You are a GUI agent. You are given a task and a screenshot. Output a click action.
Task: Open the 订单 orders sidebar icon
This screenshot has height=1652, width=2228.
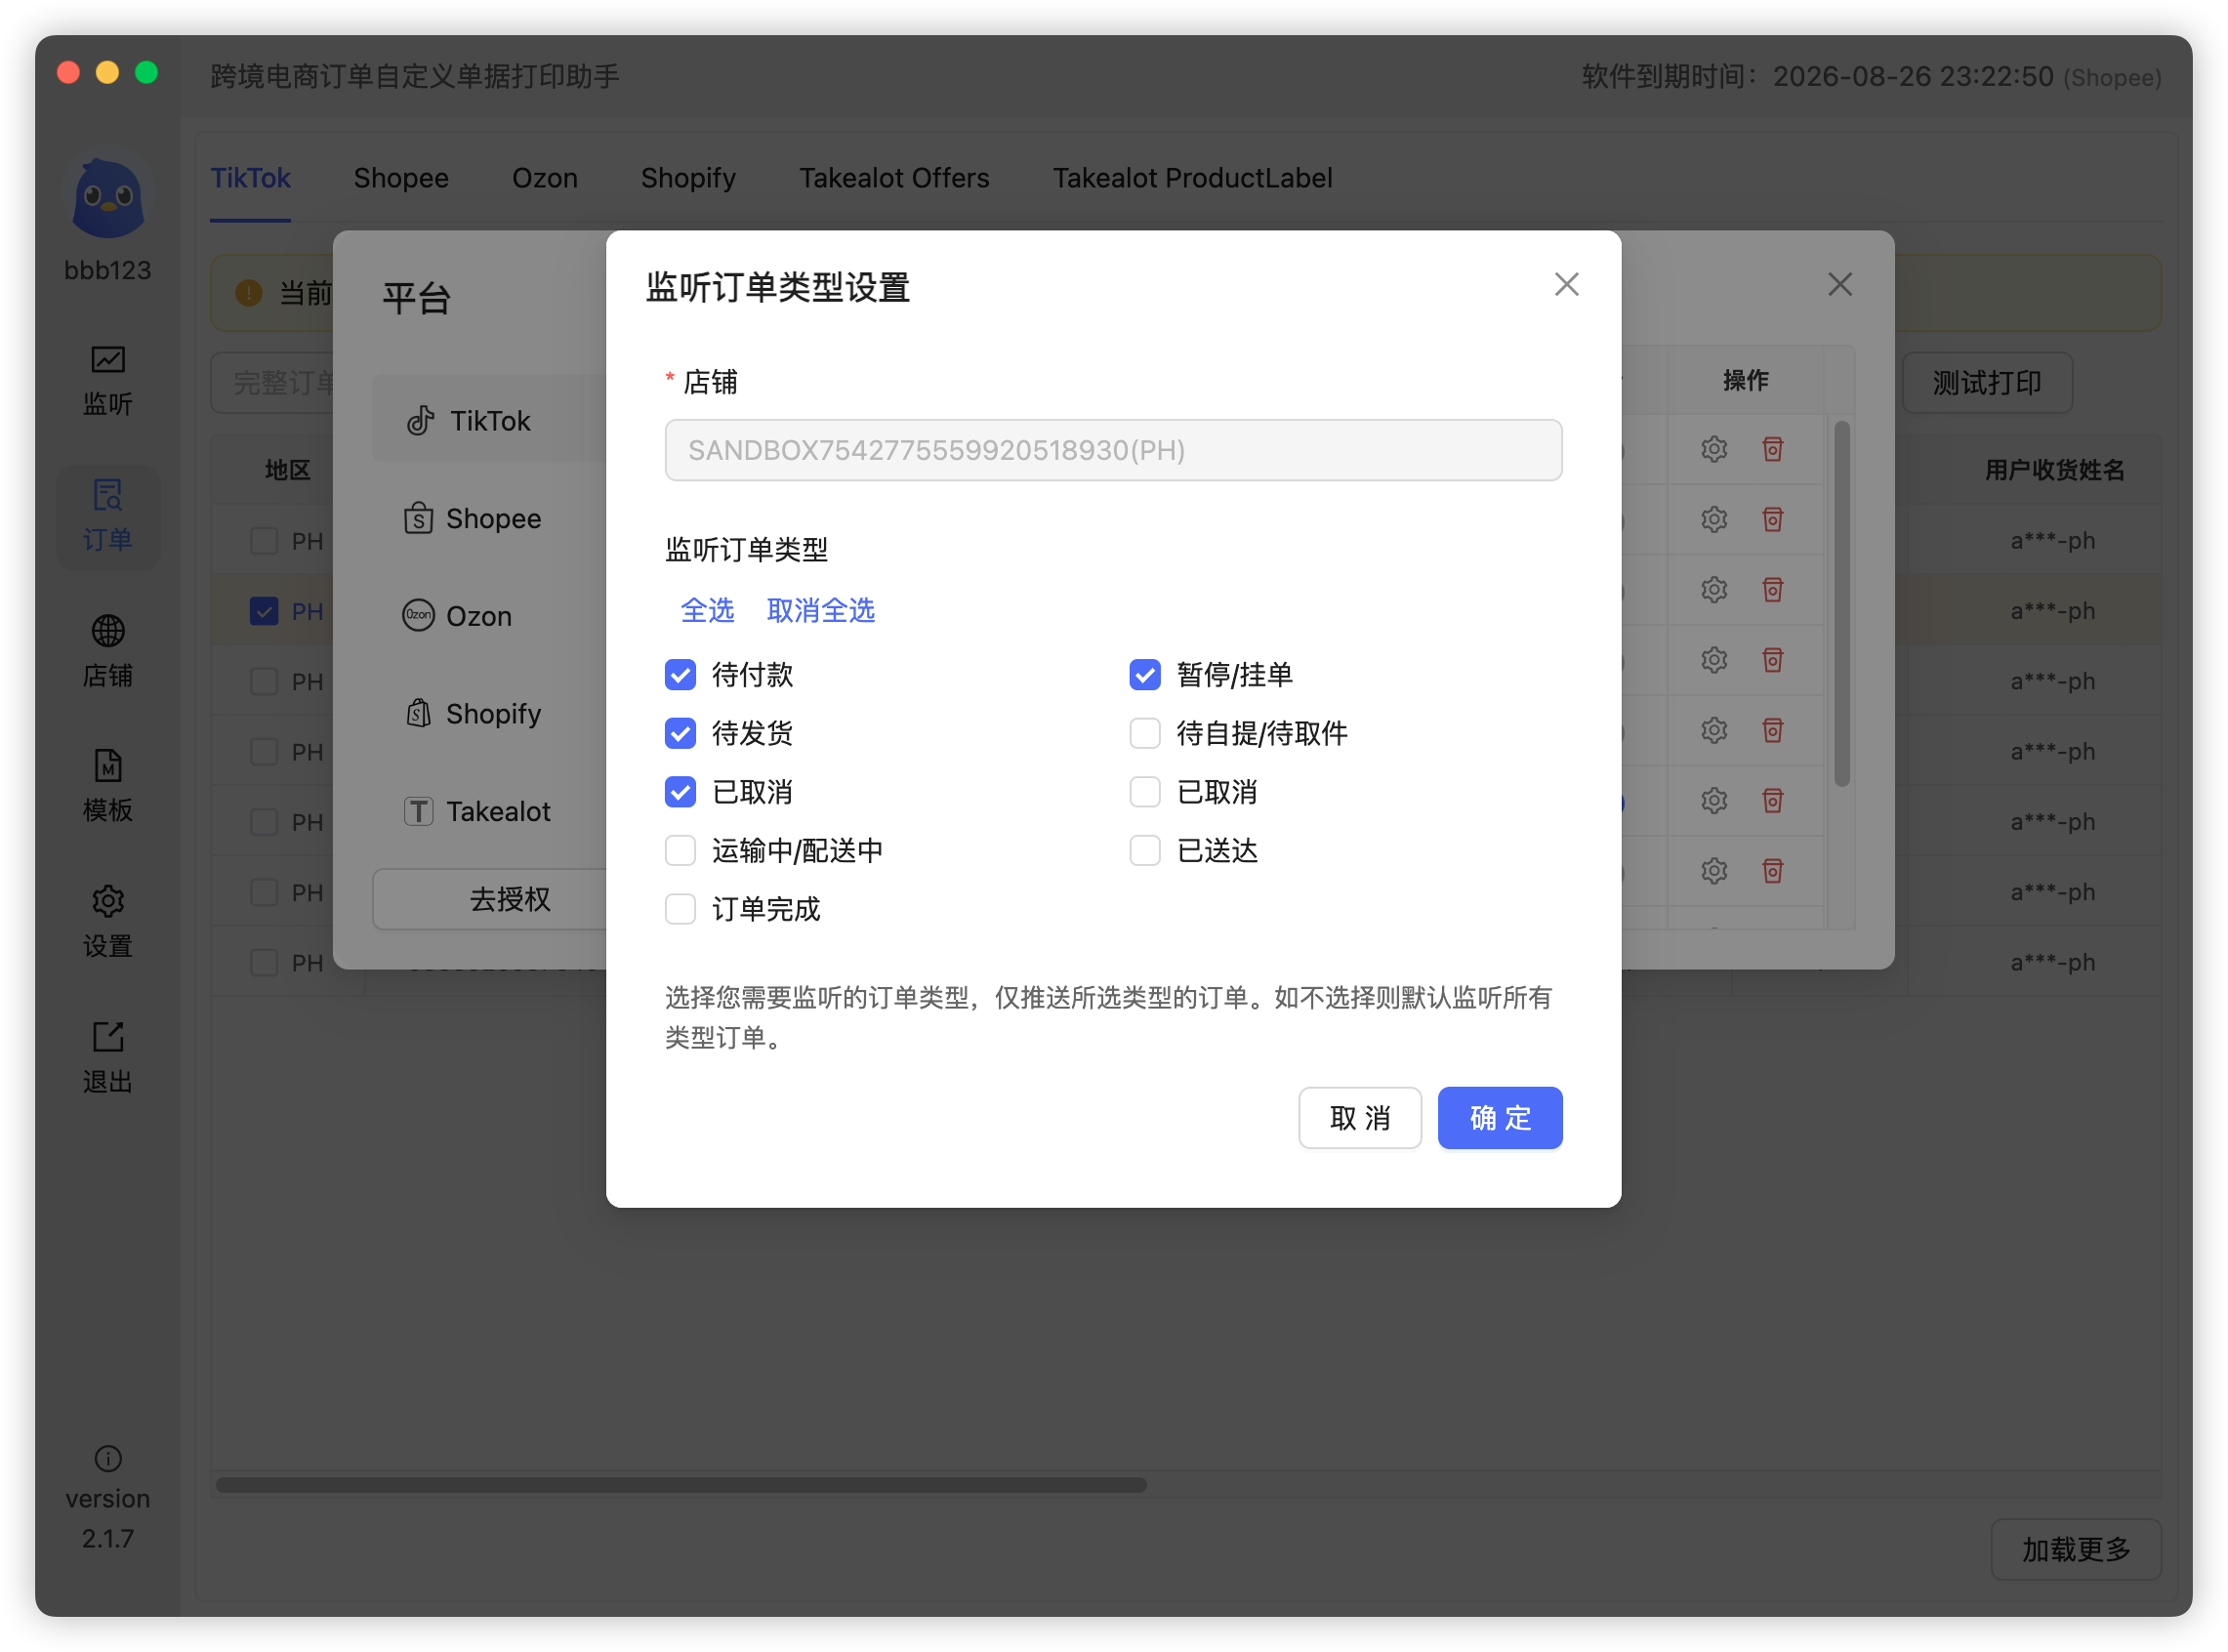(107, 516)
